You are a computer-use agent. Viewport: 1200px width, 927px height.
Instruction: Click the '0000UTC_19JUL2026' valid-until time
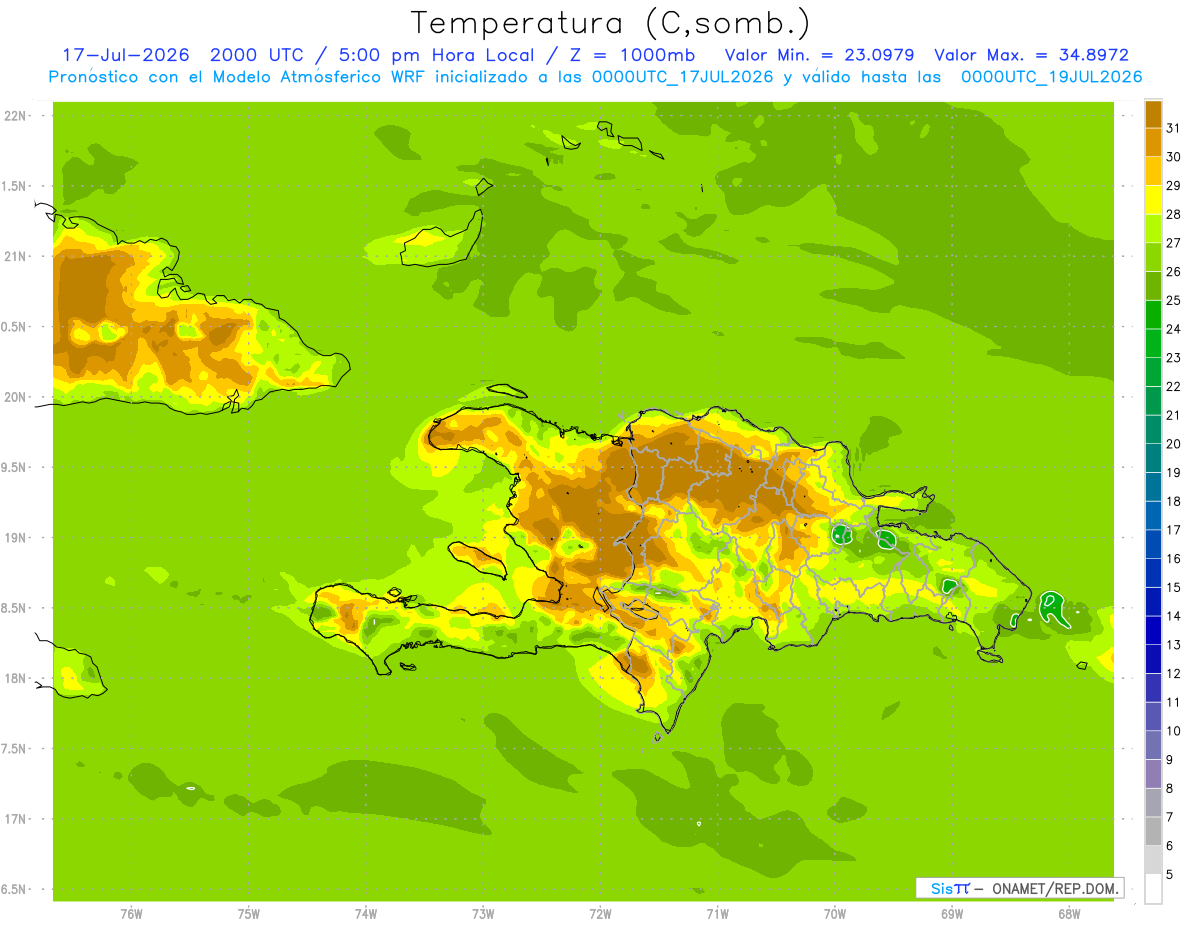[x=1052, y=77]
